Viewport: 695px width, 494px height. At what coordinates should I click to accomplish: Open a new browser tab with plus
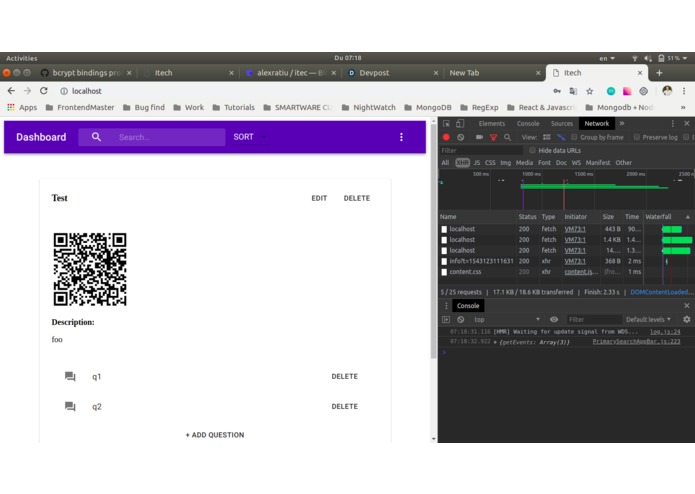[660, 73]
